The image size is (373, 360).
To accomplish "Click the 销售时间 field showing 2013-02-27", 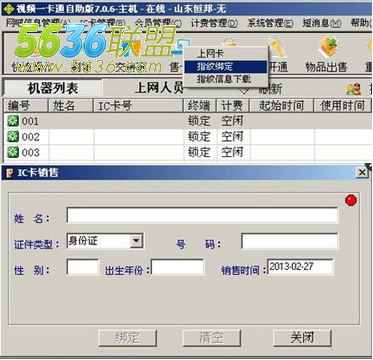I will (x=300, y=267).
